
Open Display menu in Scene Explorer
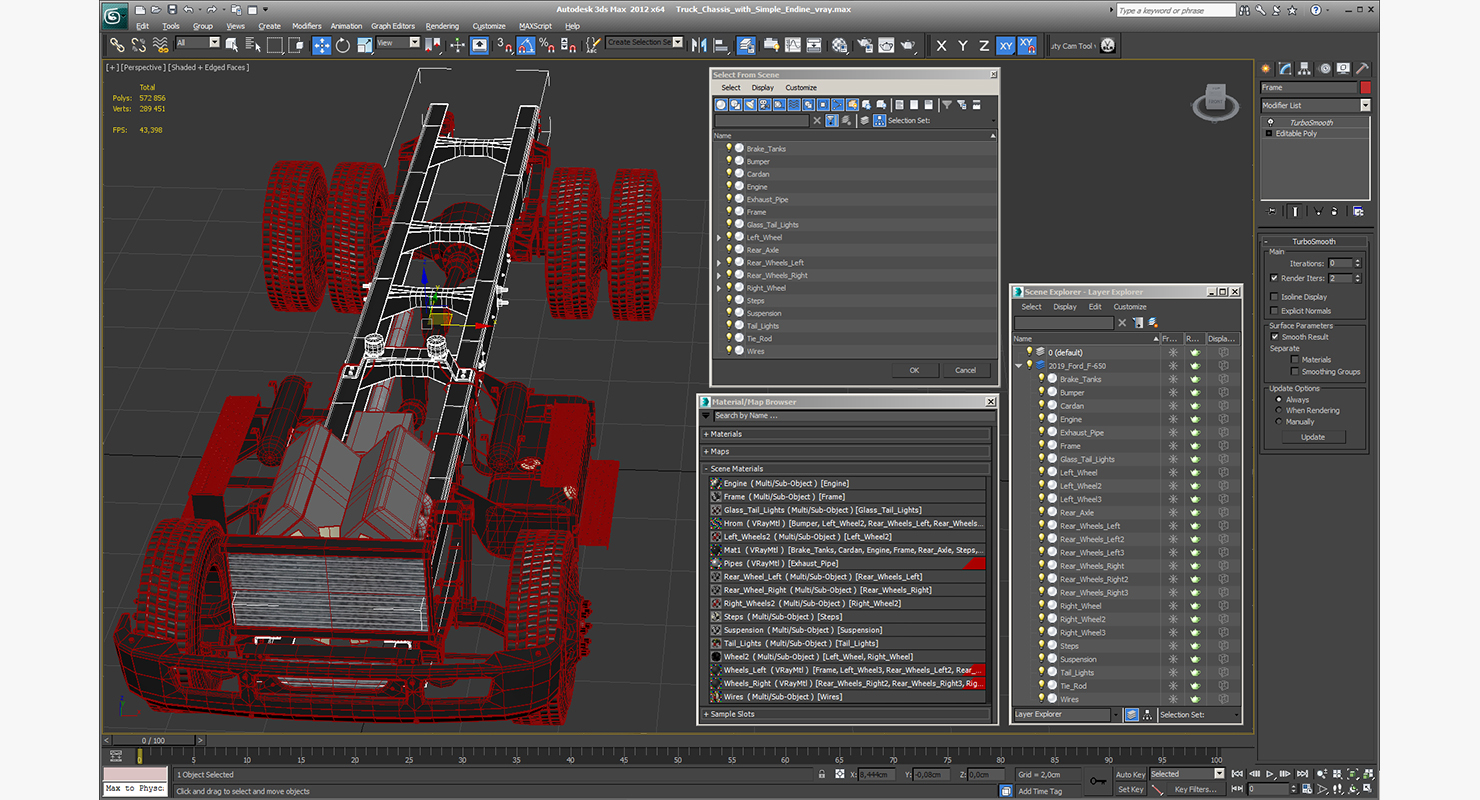coord(1065,307)
